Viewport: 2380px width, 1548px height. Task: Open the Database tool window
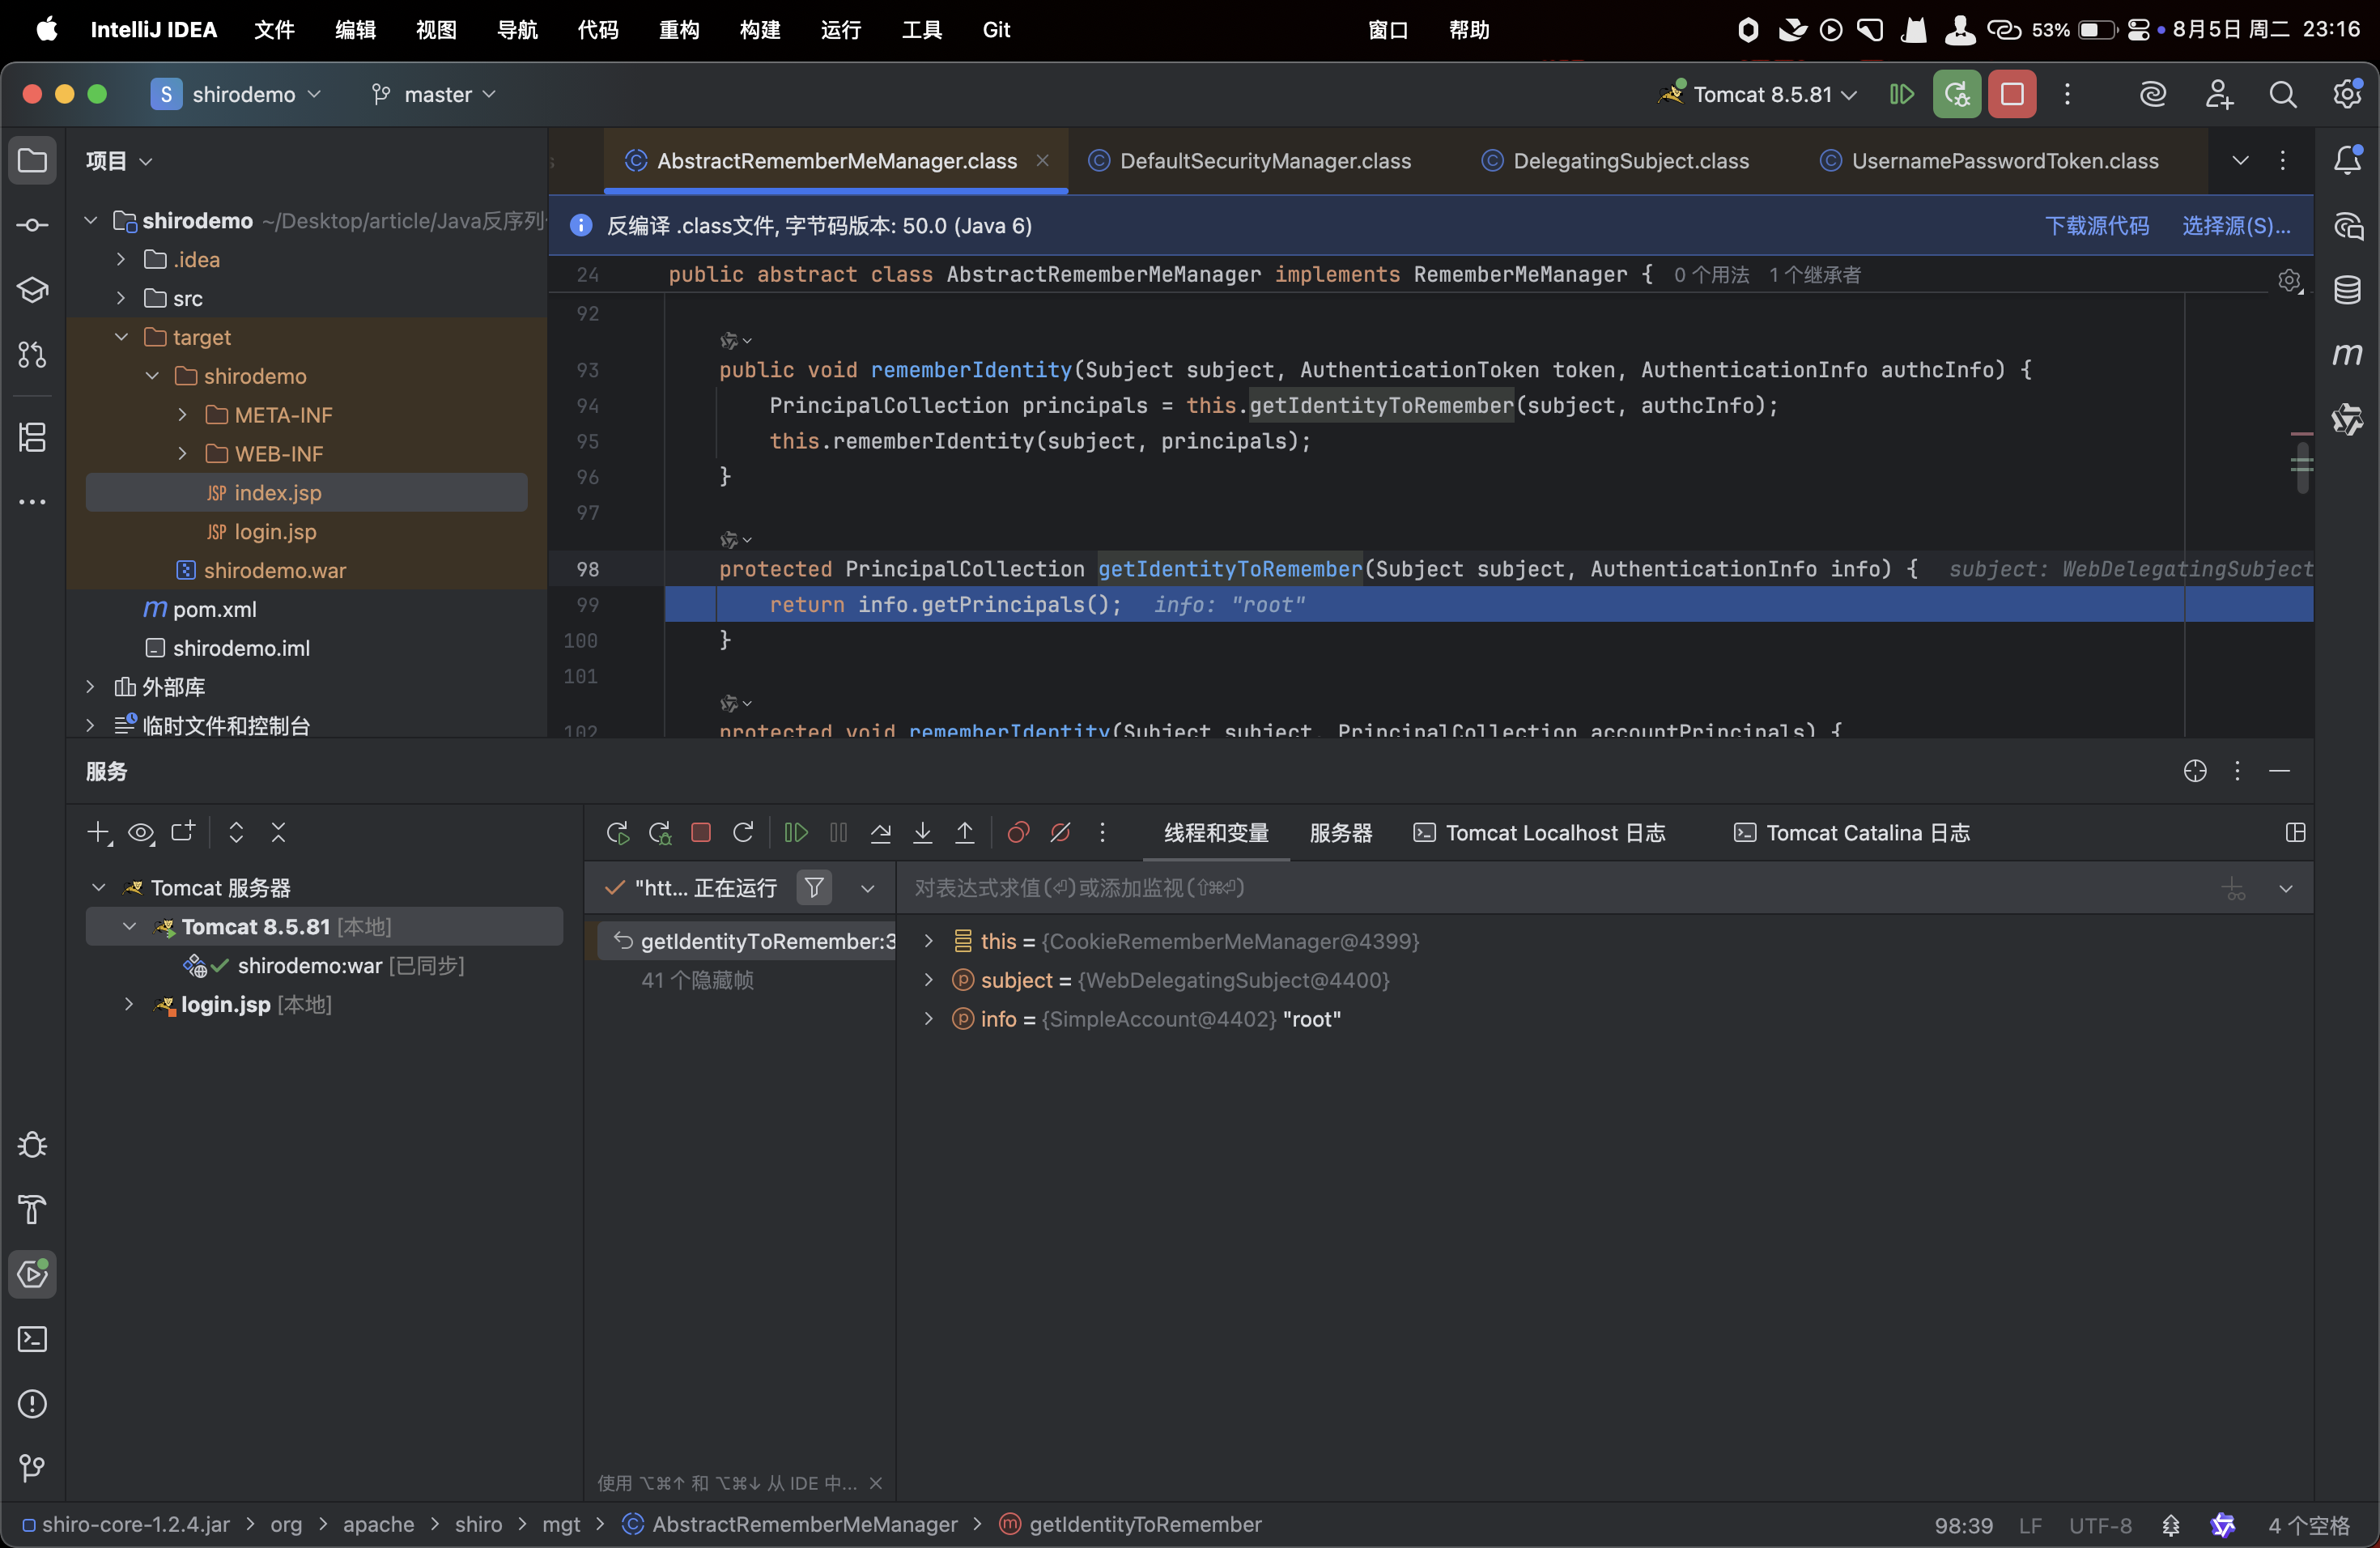tap(2347, 290)
